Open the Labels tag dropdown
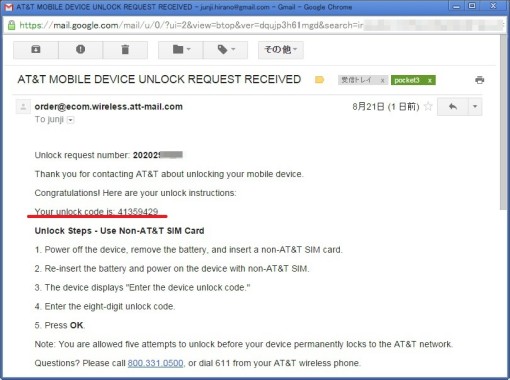This screenshot has width=510, height=380. tap(225, 50)
